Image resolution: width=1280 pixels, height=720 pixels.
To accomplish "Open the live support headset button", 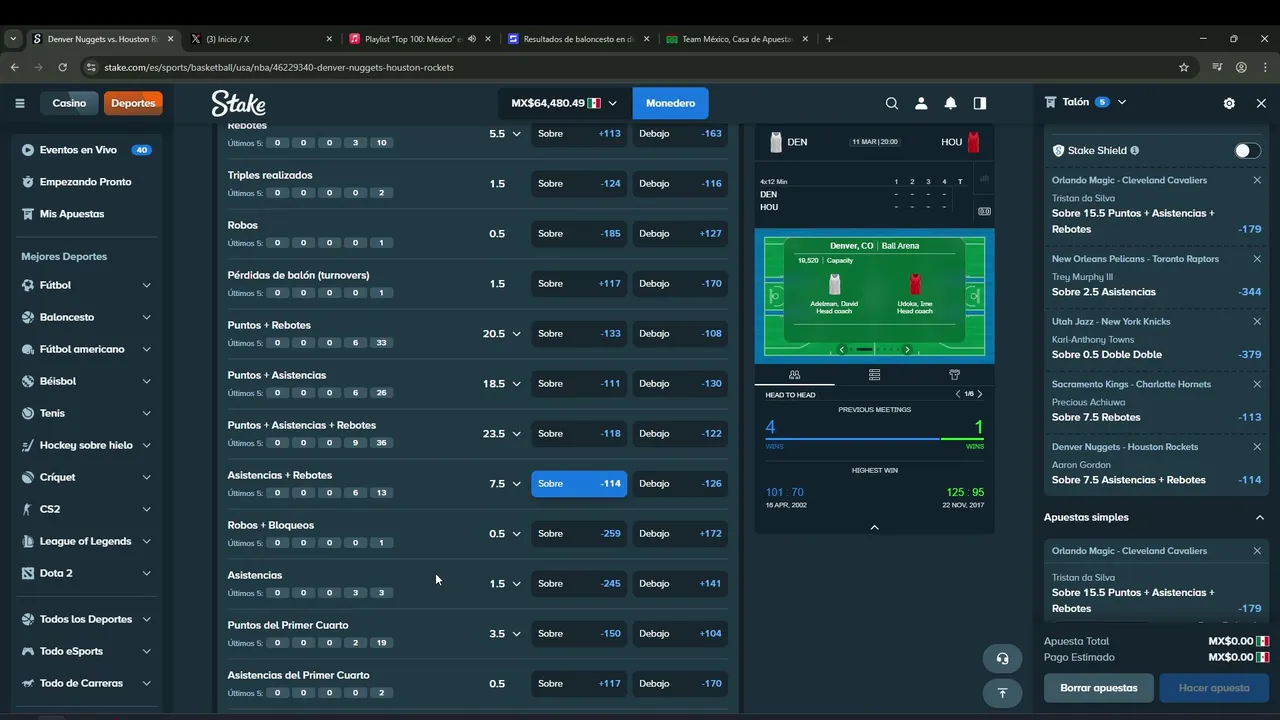I will tap(1002, 658).
